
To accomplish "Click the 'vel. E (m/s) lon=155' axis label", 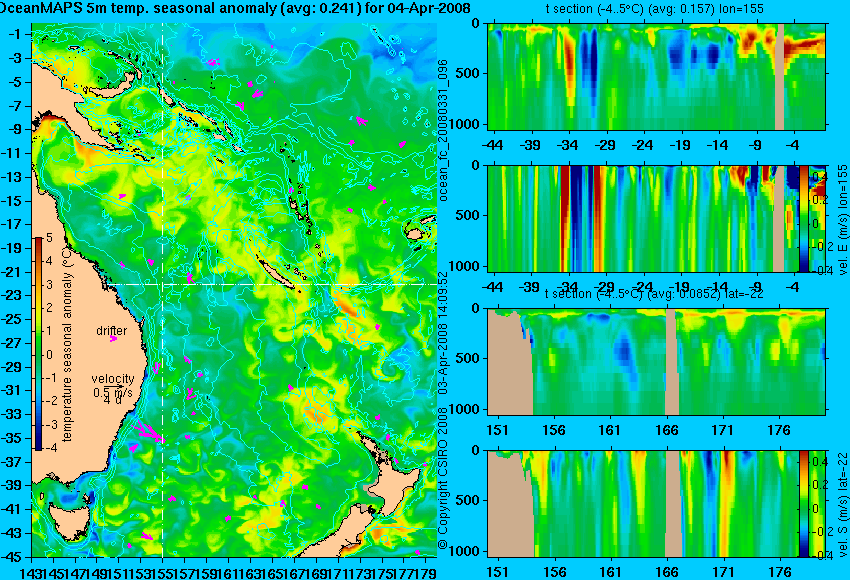I will click(x=843, y=220).
